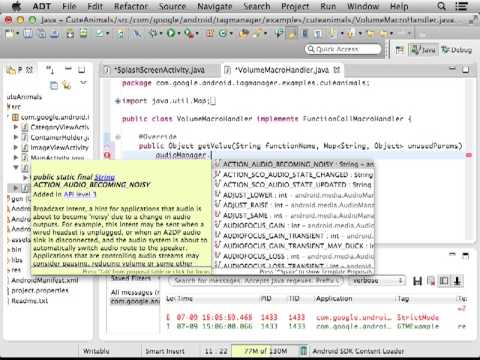
Task: Click the API level 1 link
Action: (x=80, y=194)
